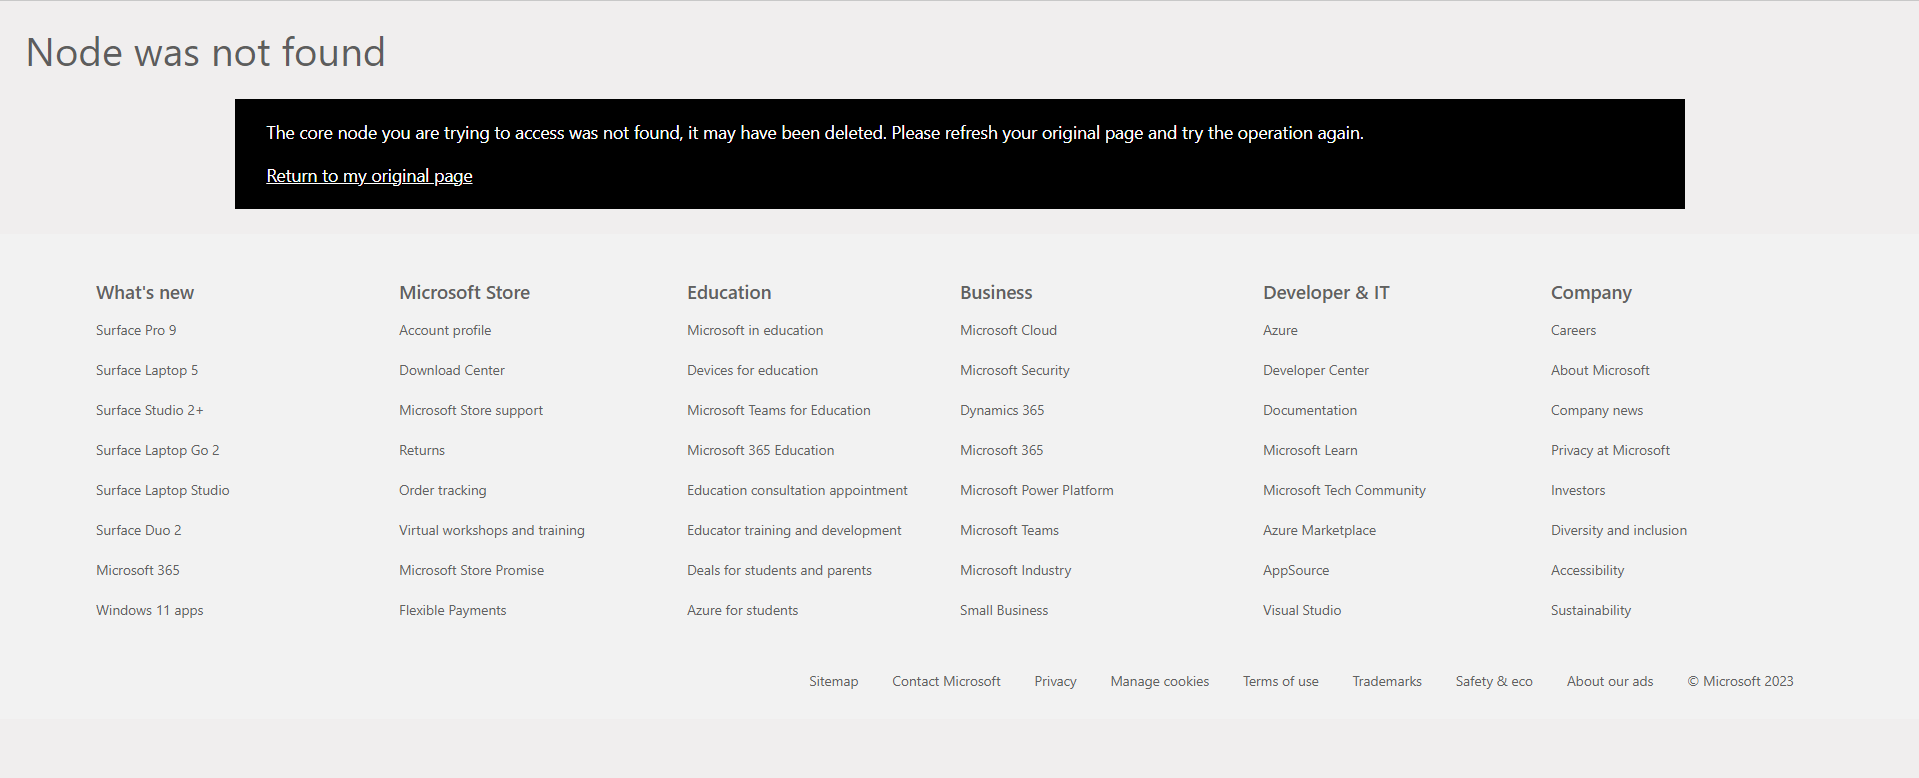Open Microsoft in education link
Image resolution: width=1919 pixels, height=778 pixels.
click(755, 330)
